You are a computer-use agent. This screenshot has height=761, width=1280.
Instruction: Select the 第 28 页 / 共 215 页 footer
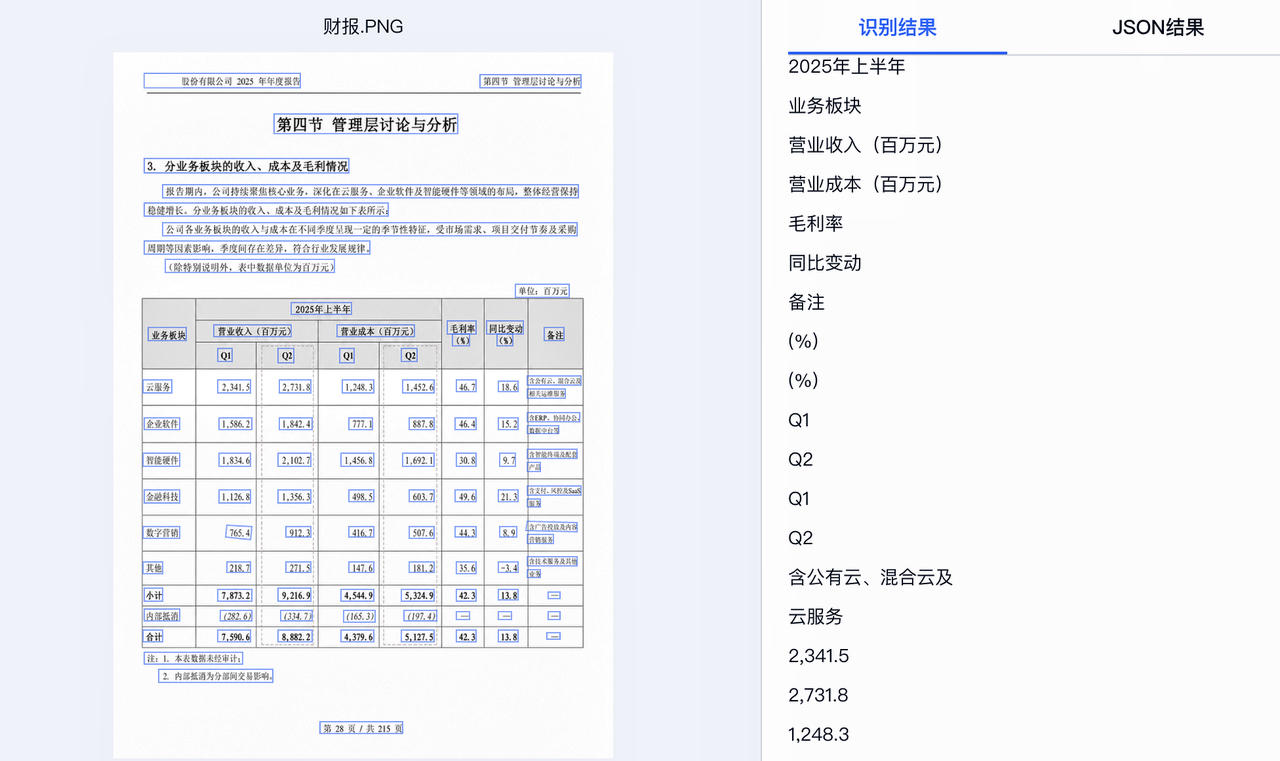362,728
